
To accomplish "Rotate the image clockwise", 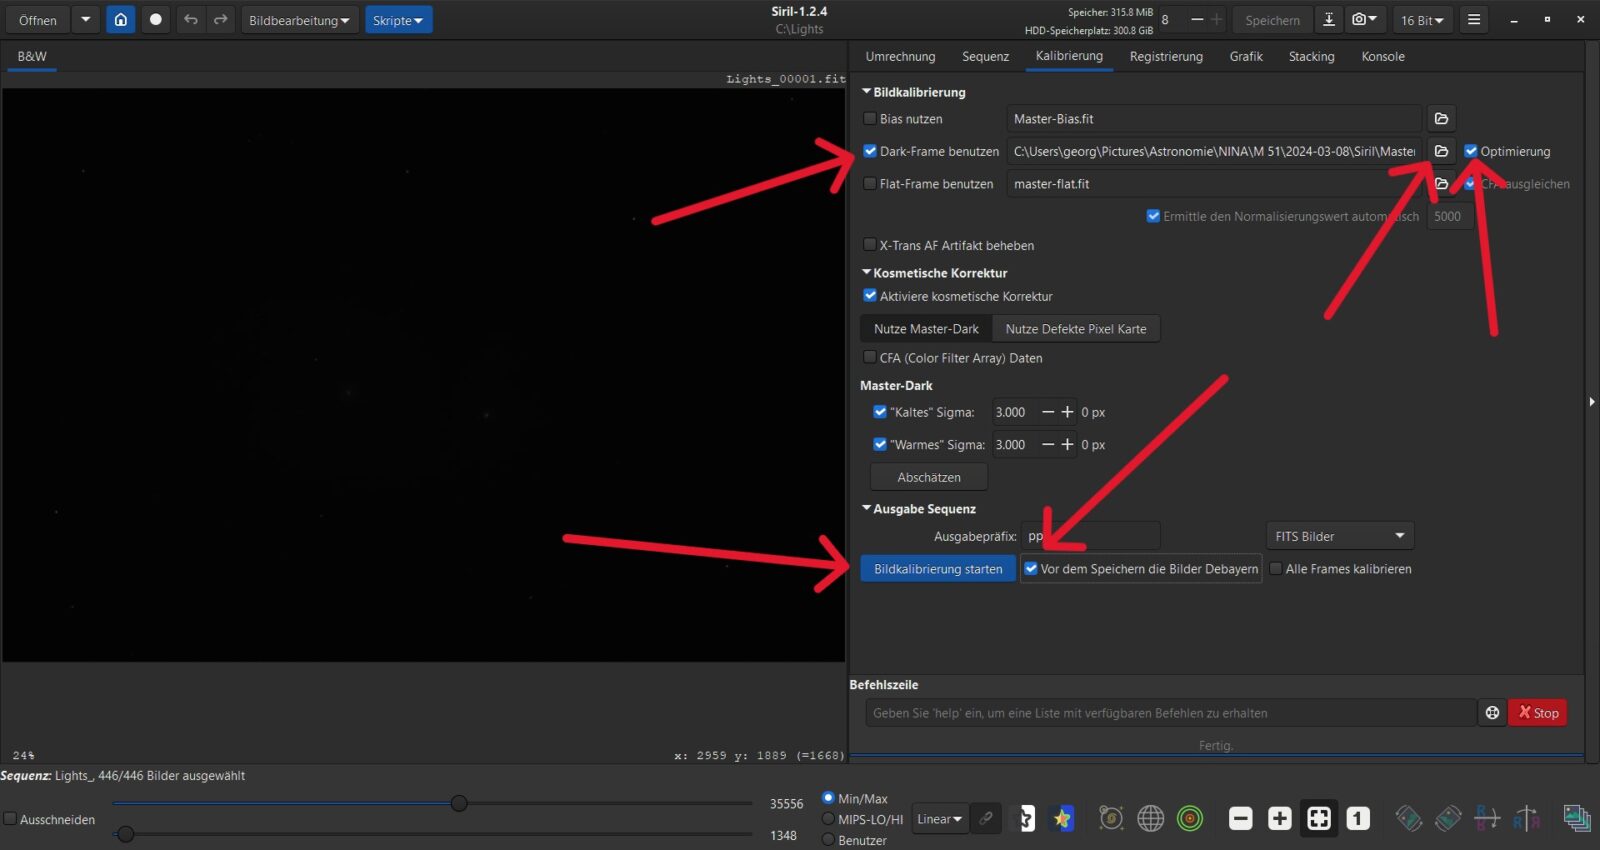I will tap(1448, 819).
